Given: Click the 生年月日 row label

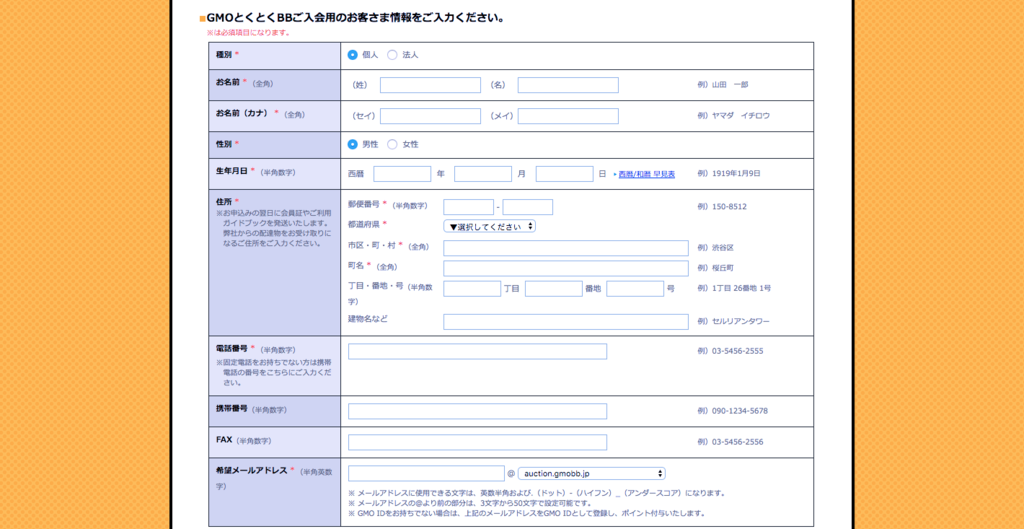Looking at the screenshot, I should (232, 171).
